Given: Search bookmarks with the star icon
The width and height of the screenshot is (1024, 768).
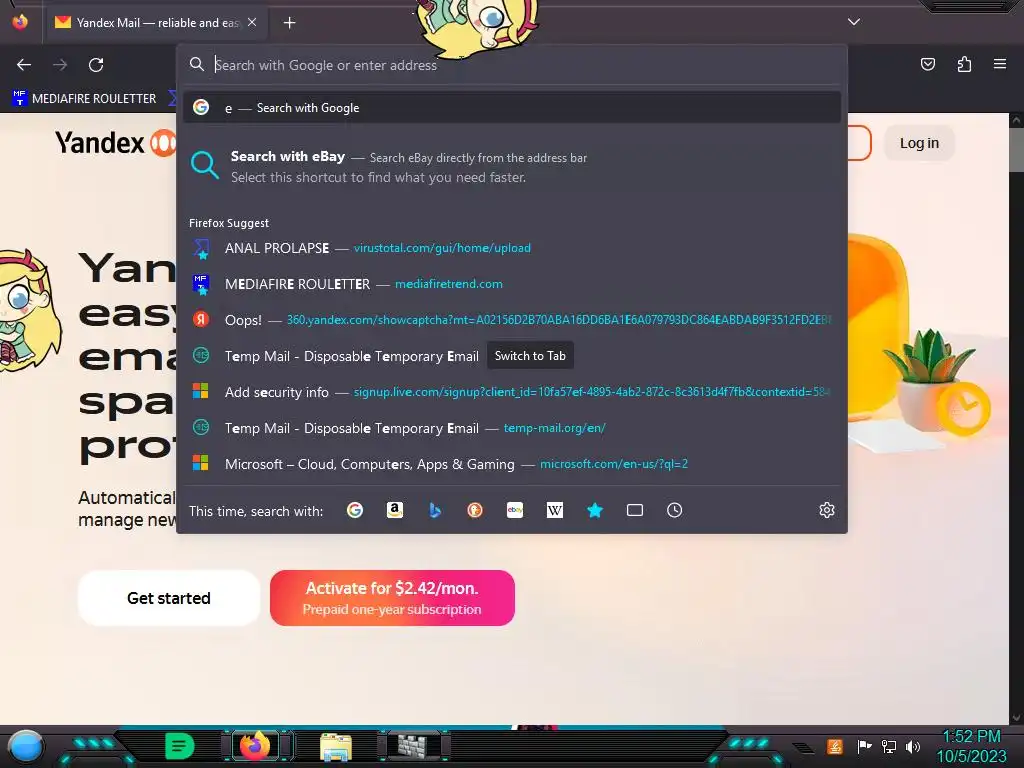Looking at the screenshot, I should coord(594,510).
